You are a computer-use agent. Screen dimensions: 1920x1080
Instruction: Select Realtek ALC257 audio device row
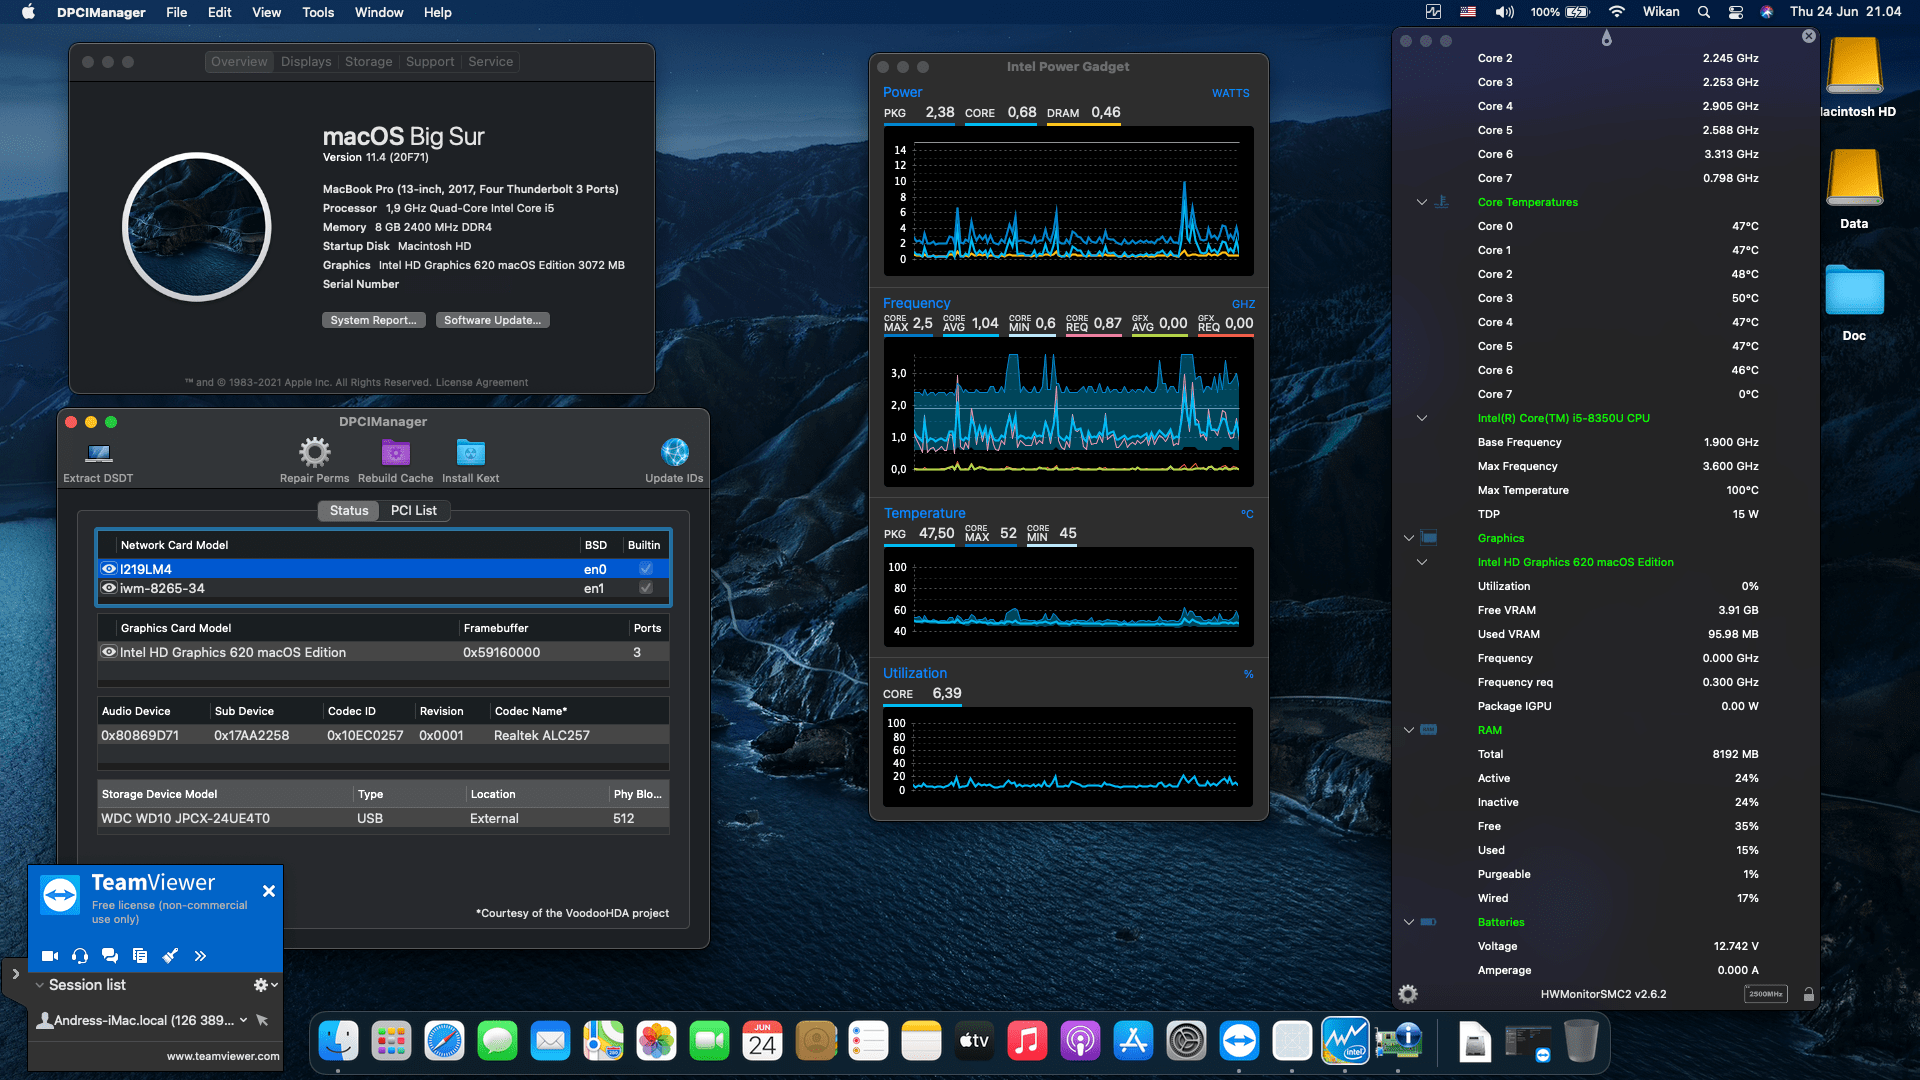(x=383, y=735)
